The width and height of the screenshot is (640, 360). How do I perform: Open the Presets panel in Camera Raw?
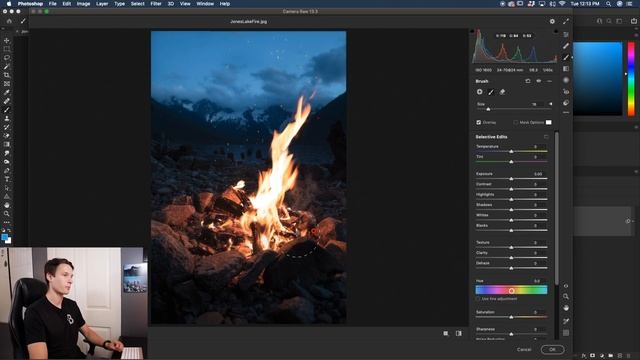pyautogui.click(x=566, y=103)
